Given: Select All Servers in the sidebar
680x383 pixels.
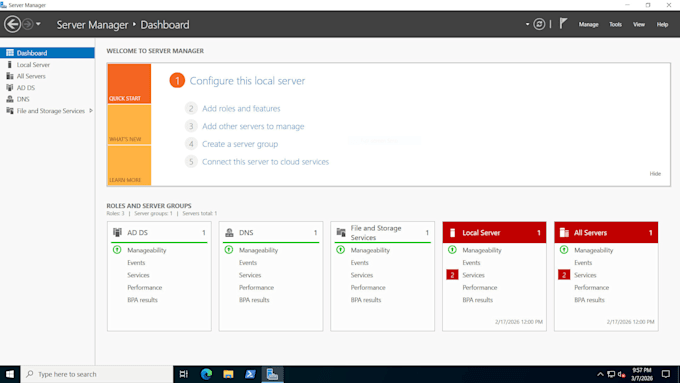Looking at the screenshot, I should click(47, 76).
